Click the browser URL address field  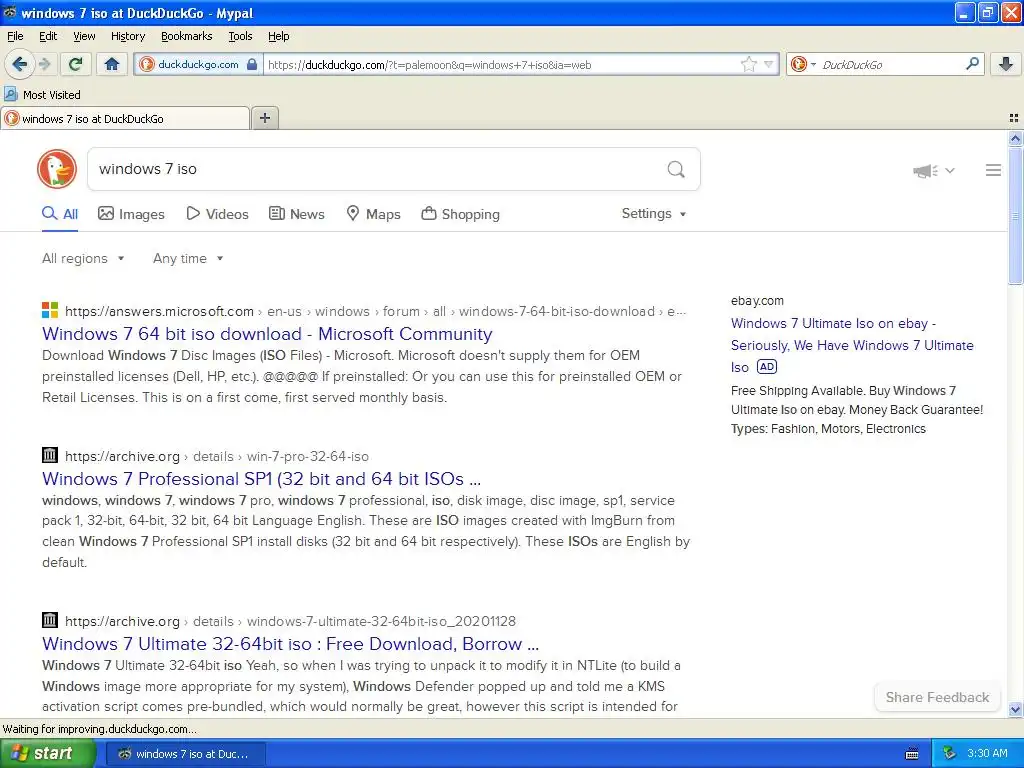500,64
